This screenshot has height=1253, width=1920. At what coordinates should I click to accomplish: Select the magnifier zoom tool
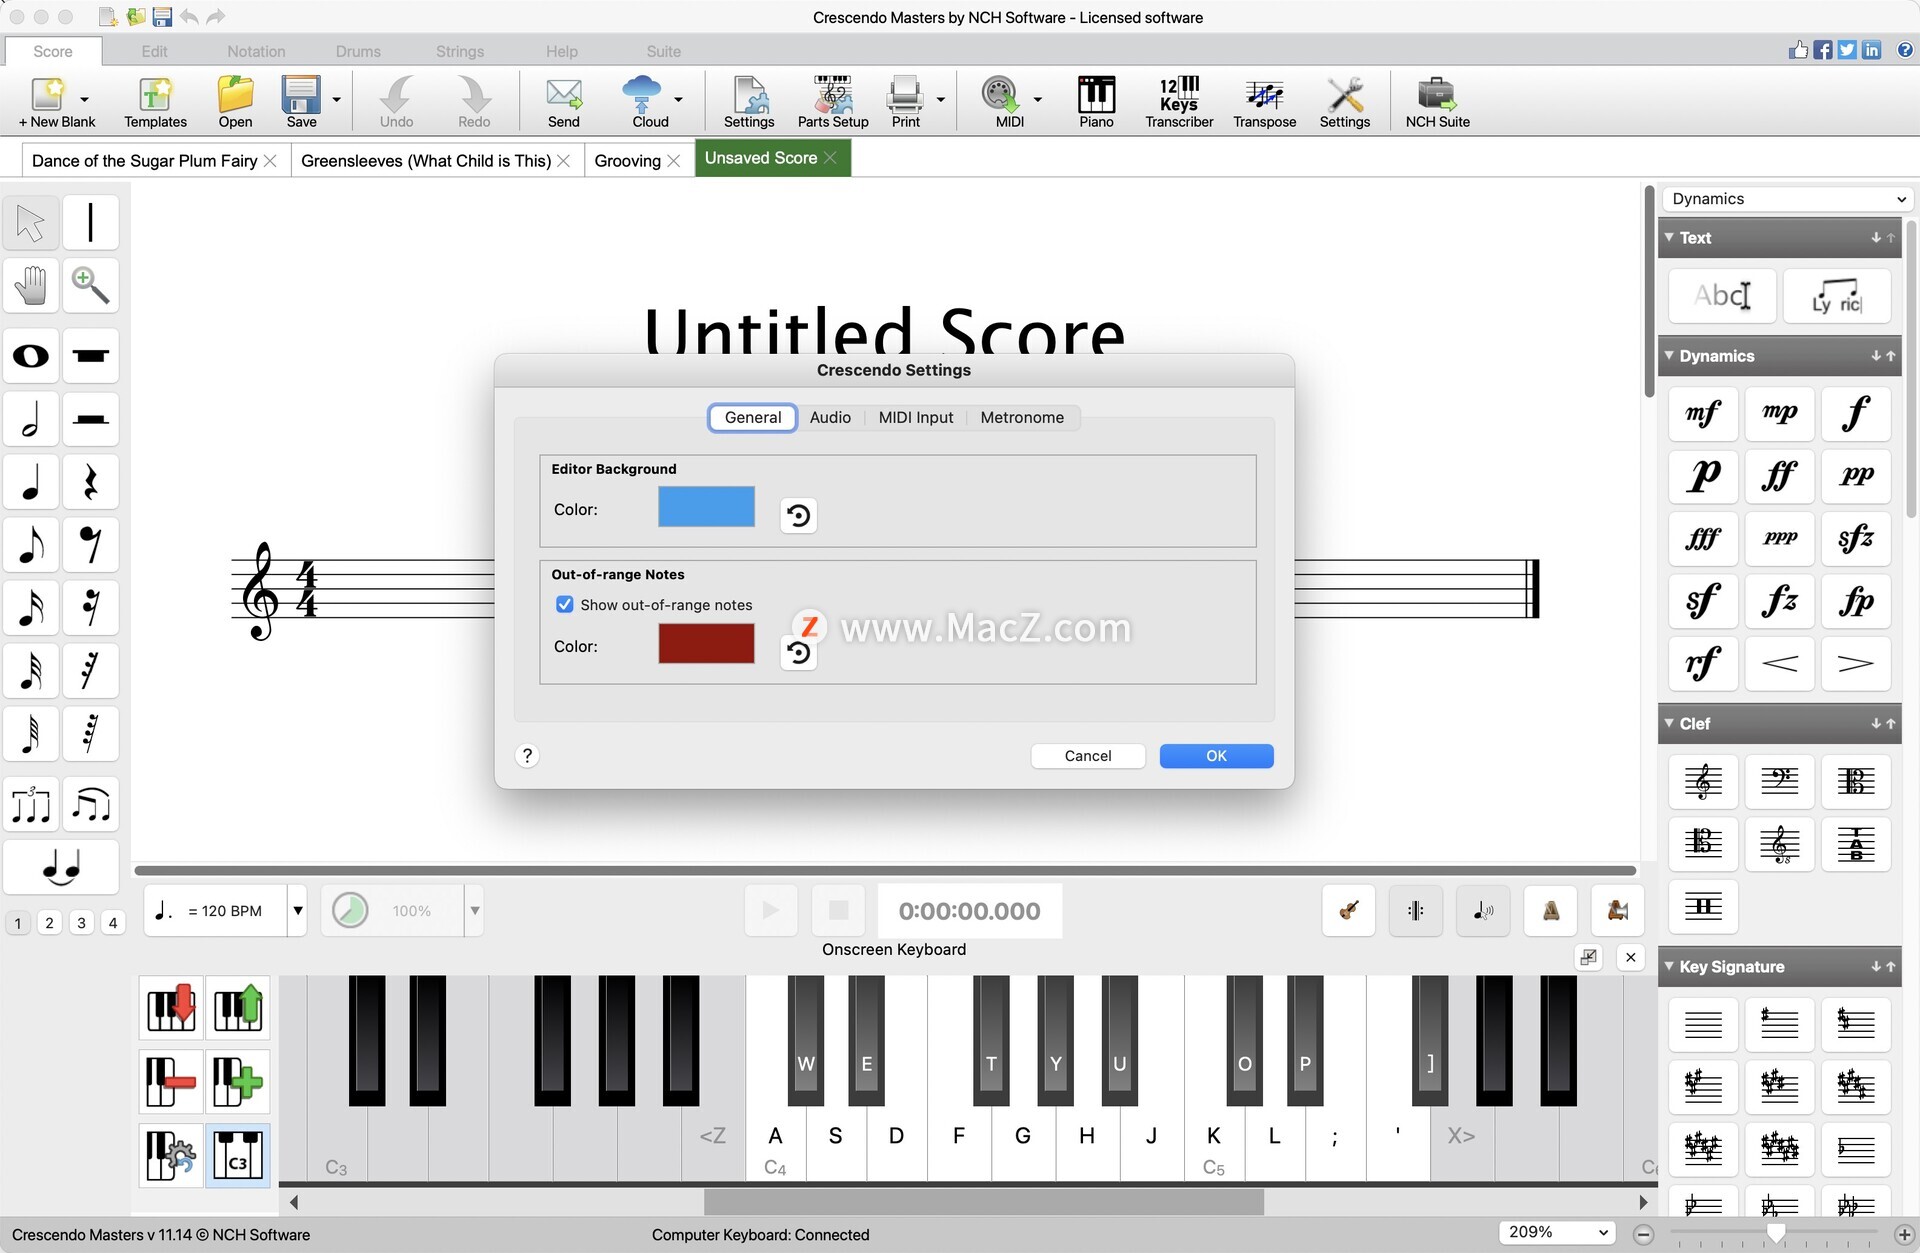90,286
